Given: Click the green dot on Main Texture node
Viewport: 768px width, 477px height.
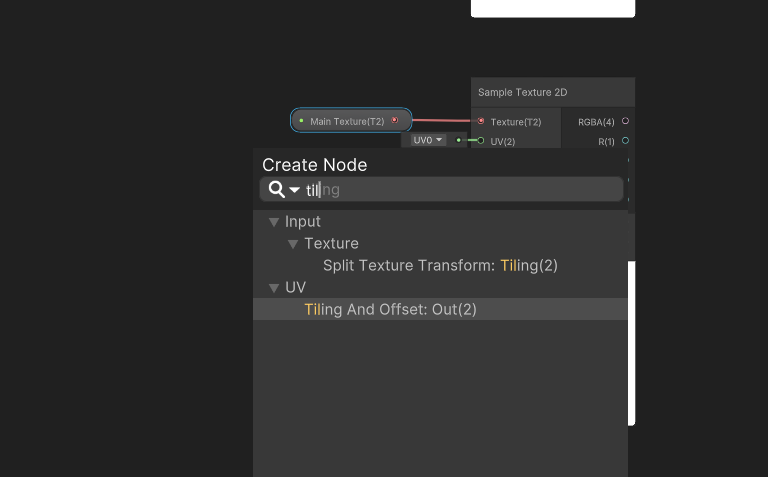Looking at the screenshot, I should 301,121.
